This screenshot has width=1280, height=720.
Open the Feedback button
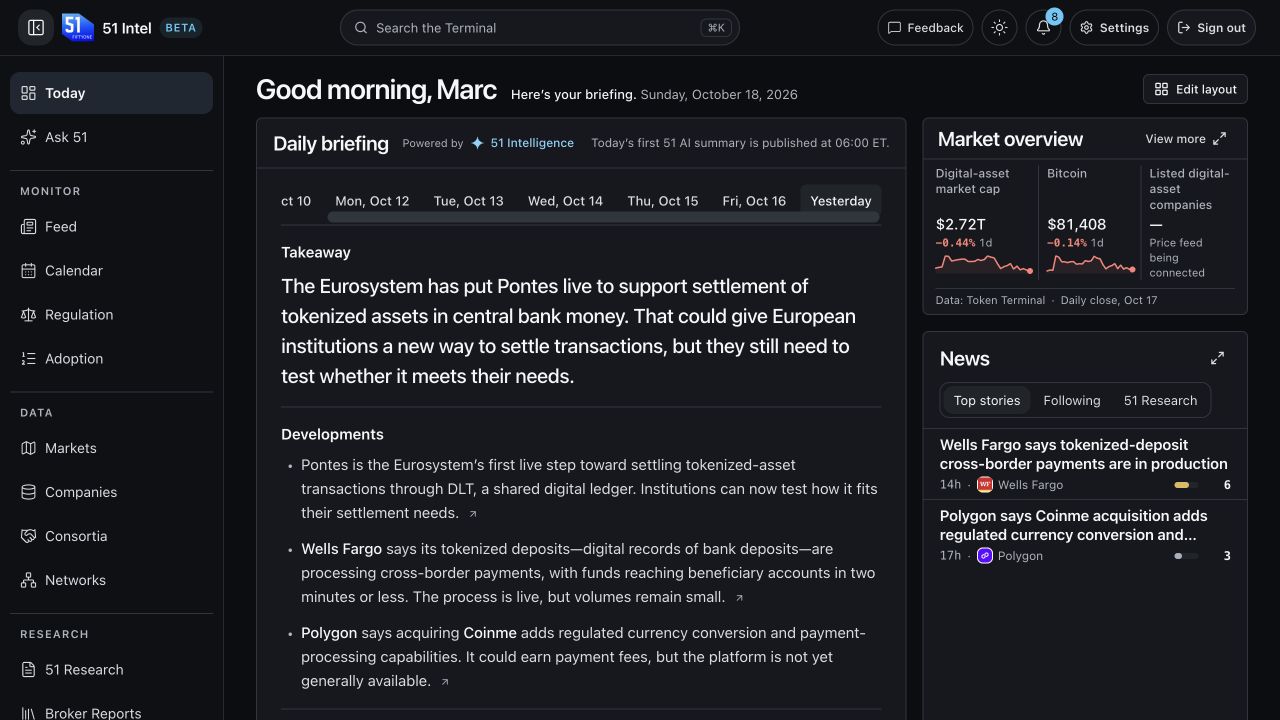tap(925, 28)
